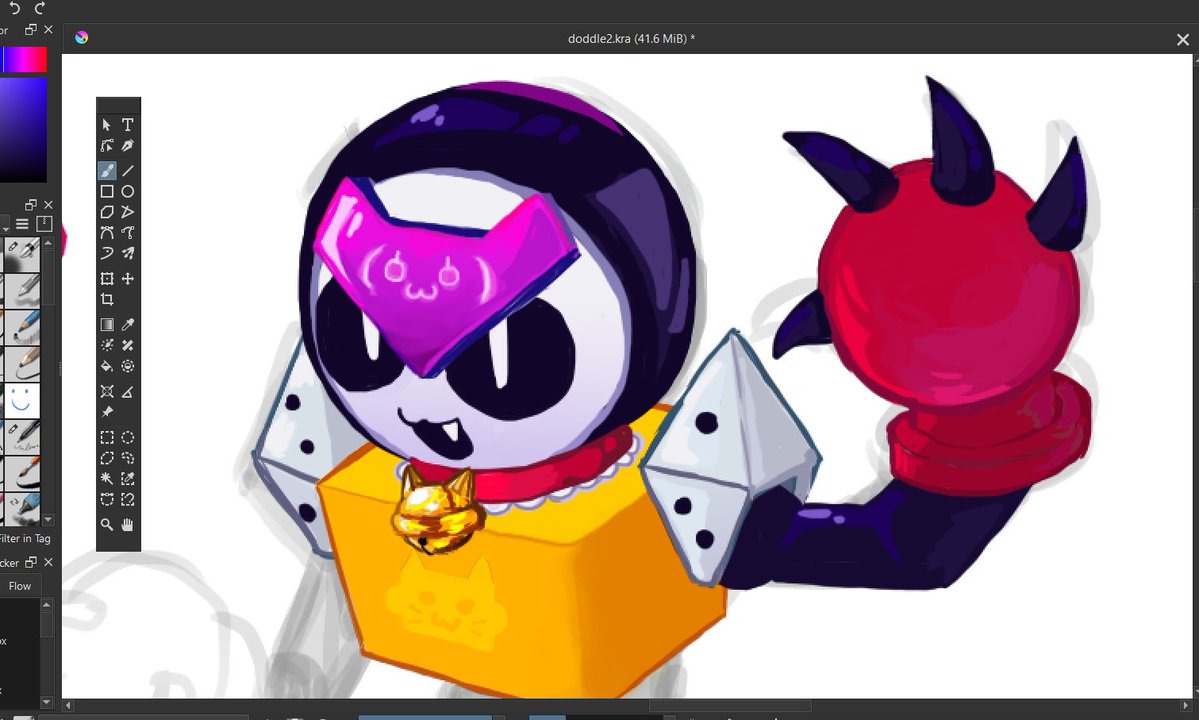Close the doddle2.kra document tab
The width and height of the screenshot is (1199, 720).
point(1182,39)
